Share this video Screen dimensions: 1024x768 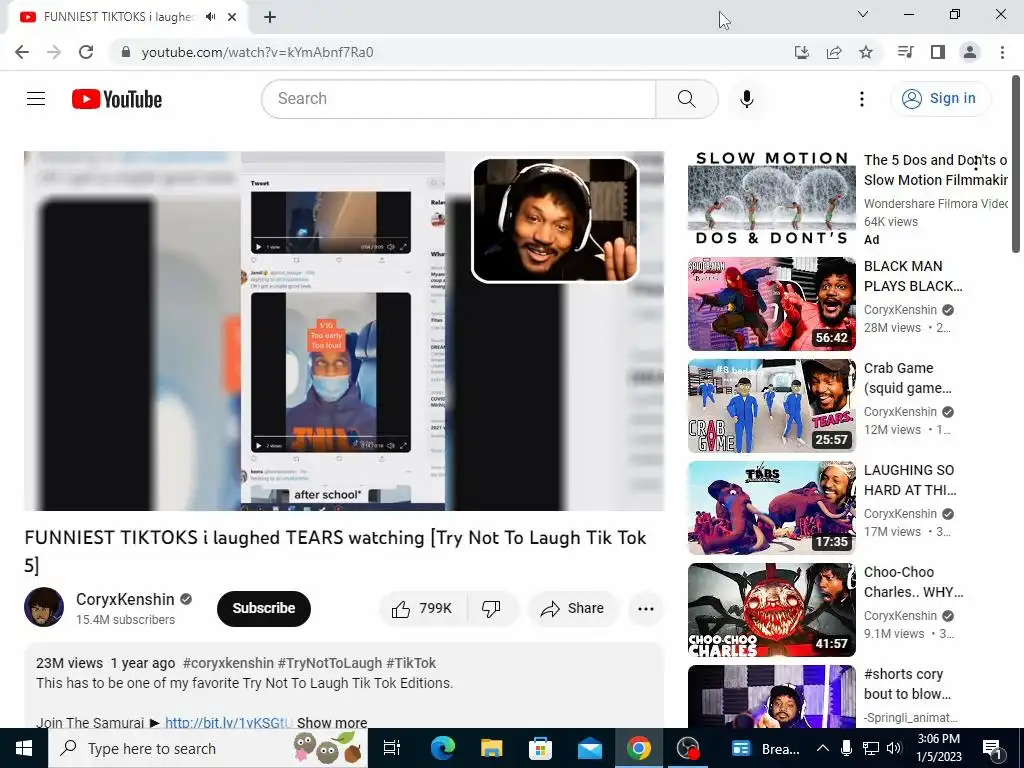(573, 609)
